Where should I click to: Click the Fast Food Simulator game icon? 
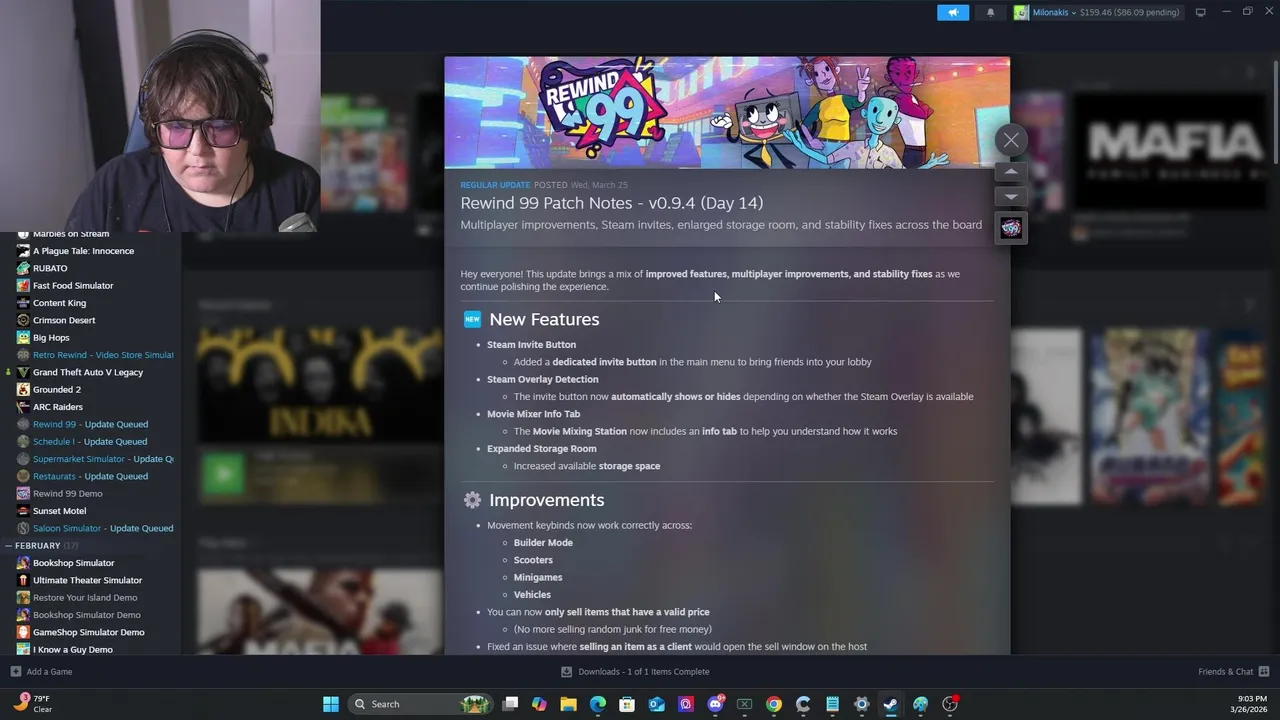(23, 286)
